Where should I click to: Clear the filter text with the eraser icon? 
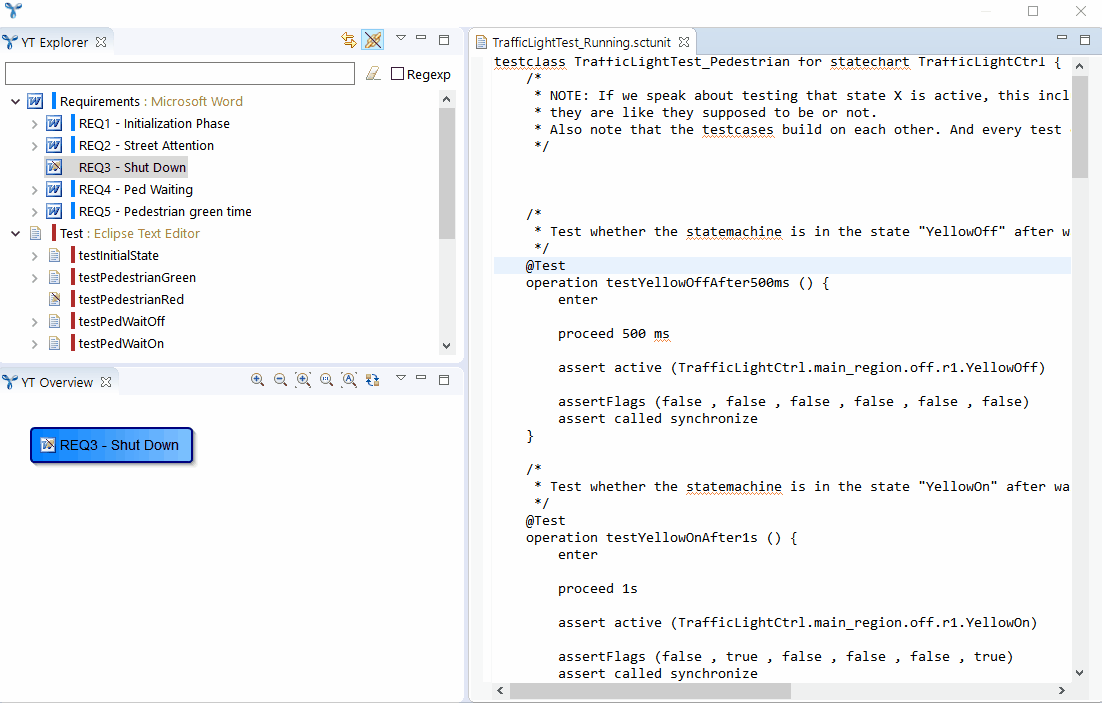click(373, 73)
